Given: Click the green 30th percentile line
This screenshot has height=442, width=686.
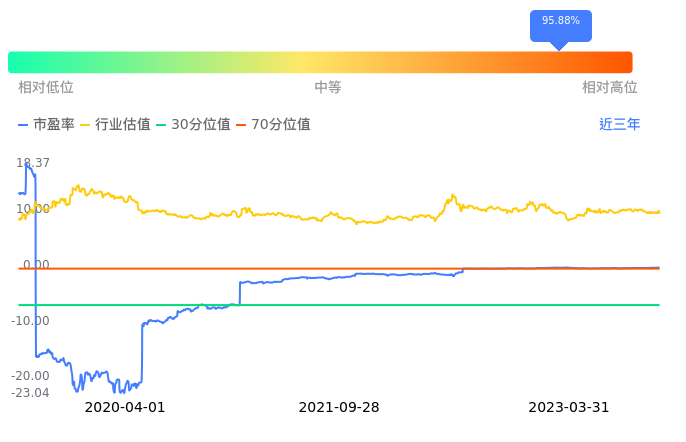Looking at the screenshot, I should coord(400,305).
